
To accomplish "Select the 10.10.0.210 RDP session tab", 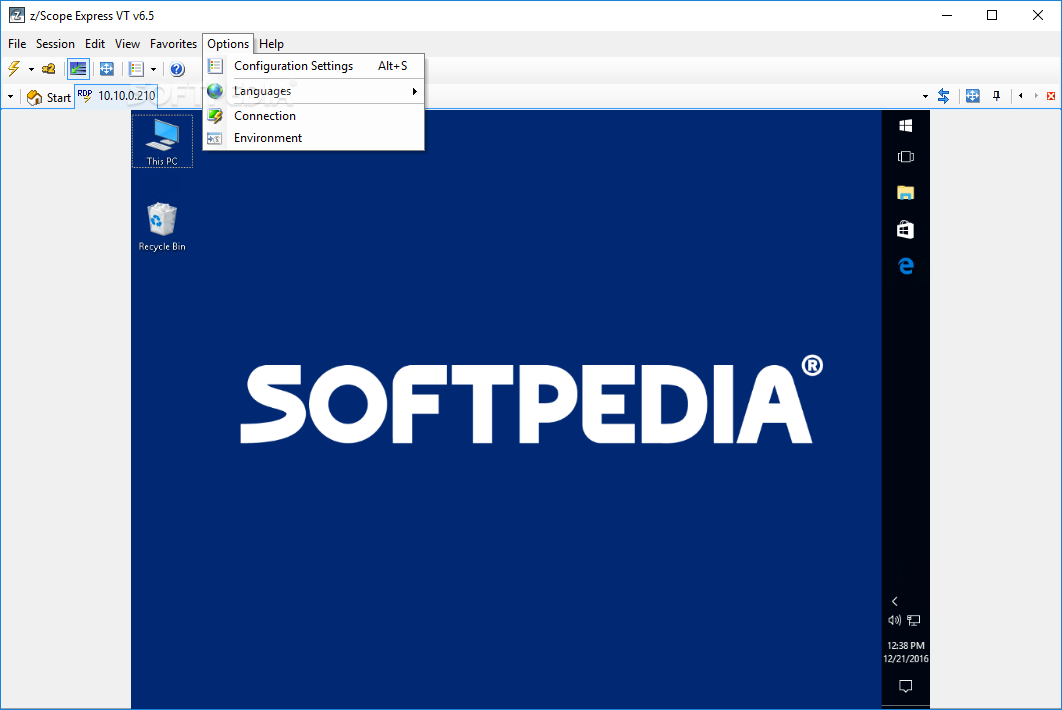I will (x=116, y=96).
